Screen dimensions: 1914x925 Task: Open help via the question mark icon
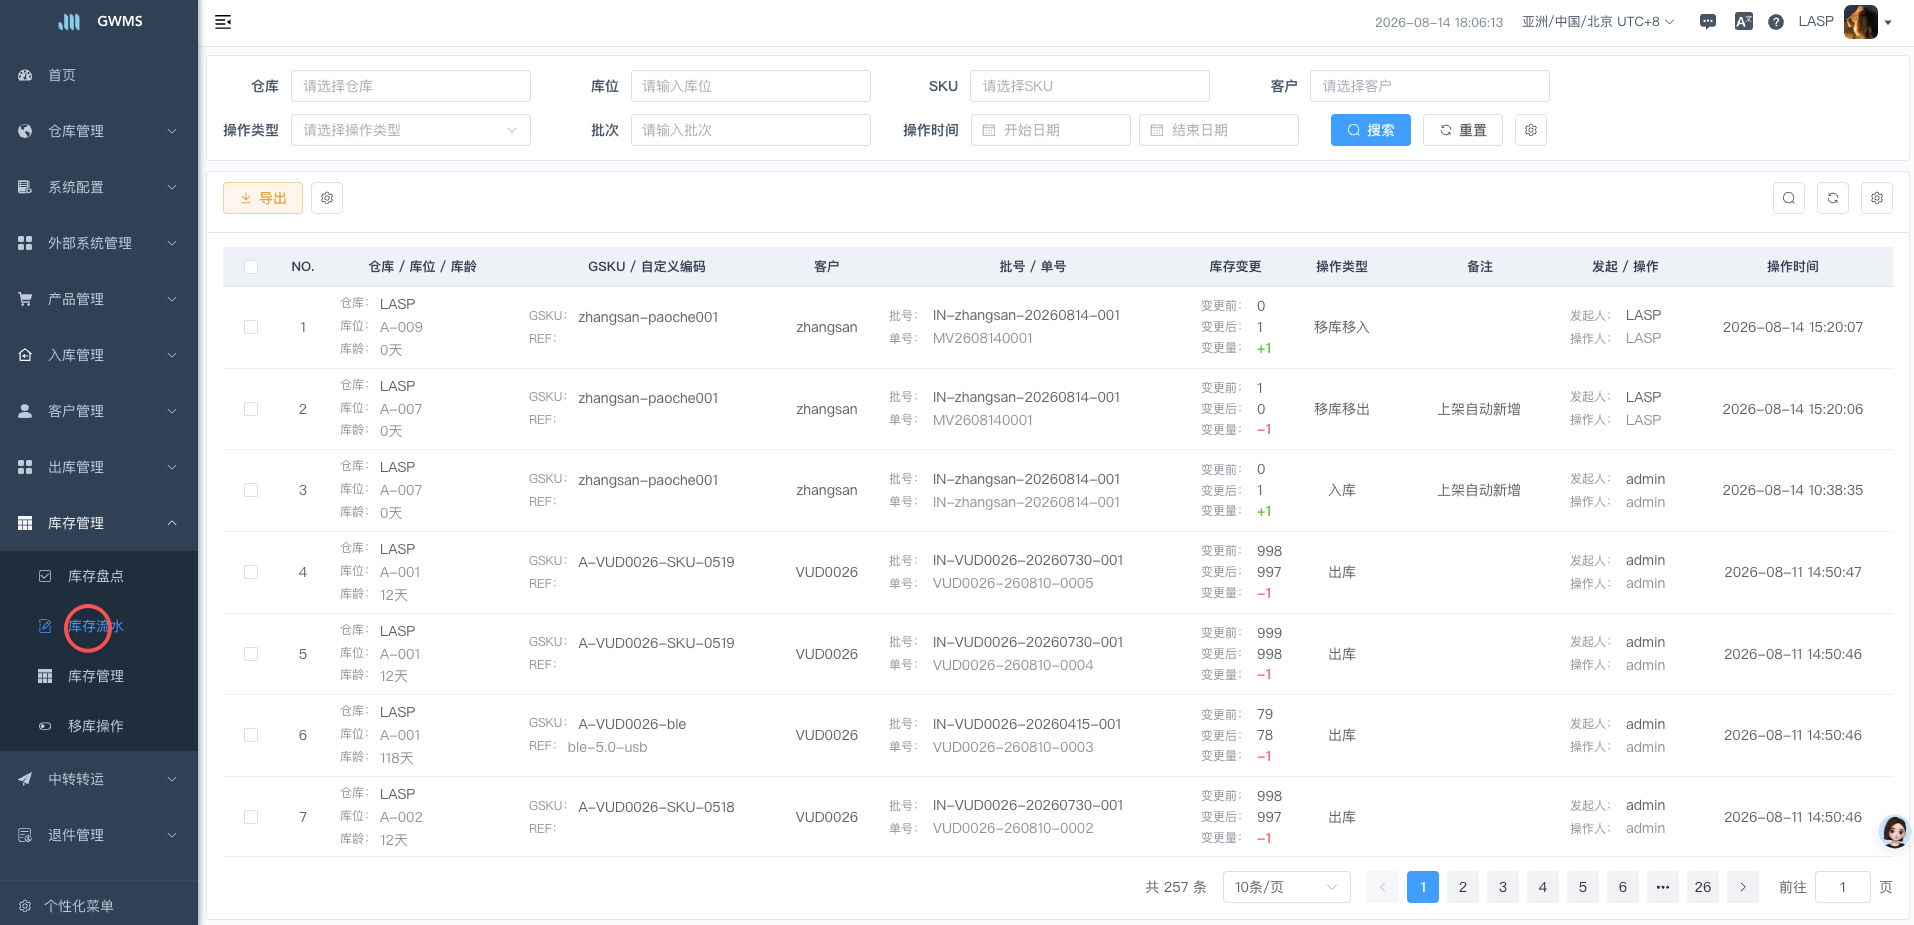click(1776, 22)
